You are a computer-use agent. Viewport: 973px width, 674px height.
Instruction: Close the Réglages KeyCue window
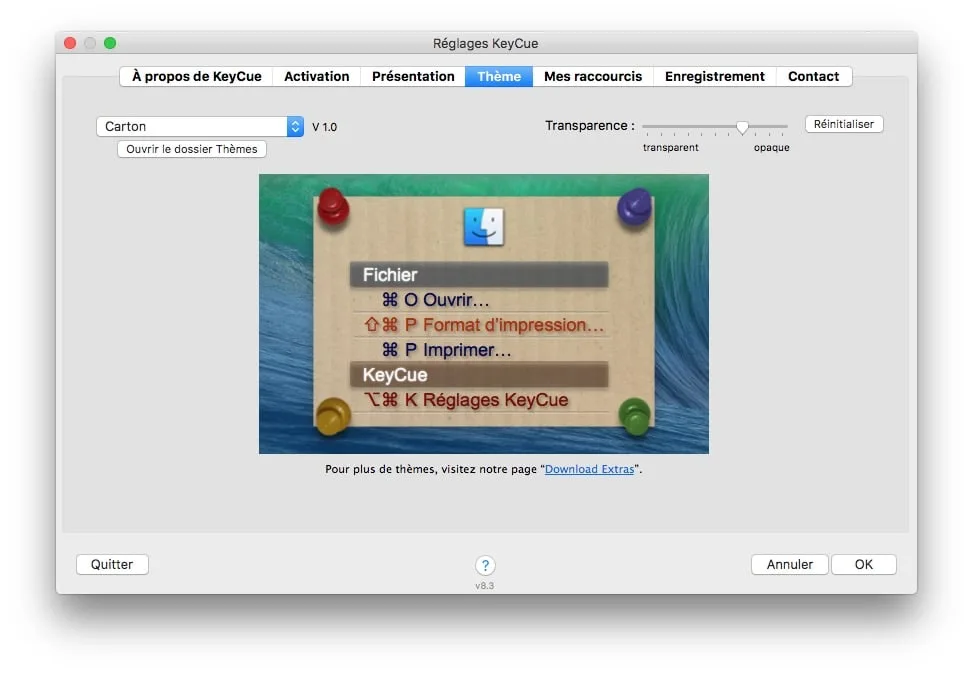click(x=70, y=43)
